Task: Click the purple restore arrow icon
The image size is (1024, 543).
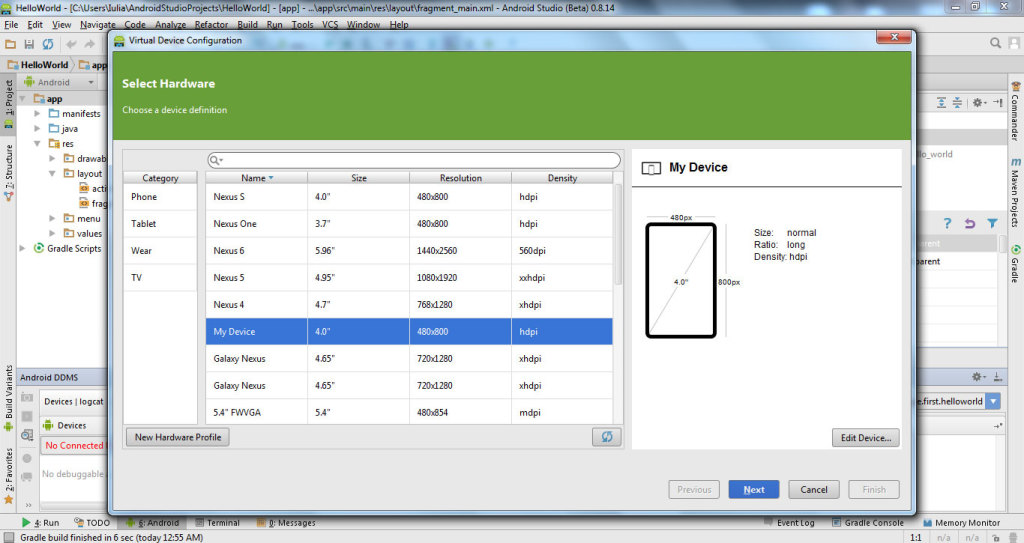Action: tap(970, 223)
